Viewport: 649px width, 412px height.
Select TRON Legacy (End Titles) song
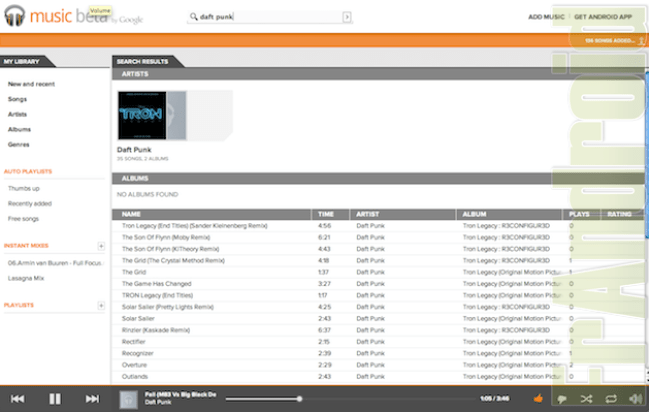[x=157, y=296]
